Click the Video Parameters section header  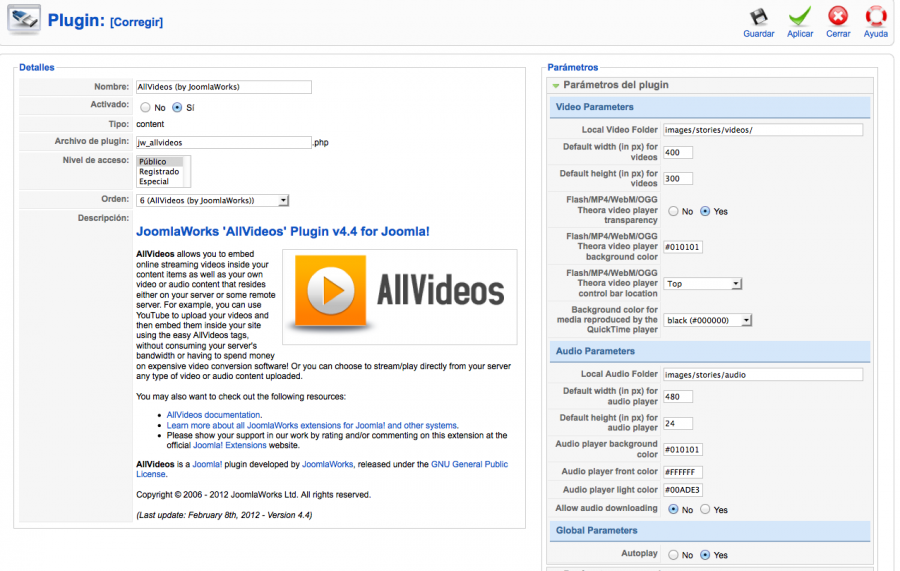[x=710, y=107]
